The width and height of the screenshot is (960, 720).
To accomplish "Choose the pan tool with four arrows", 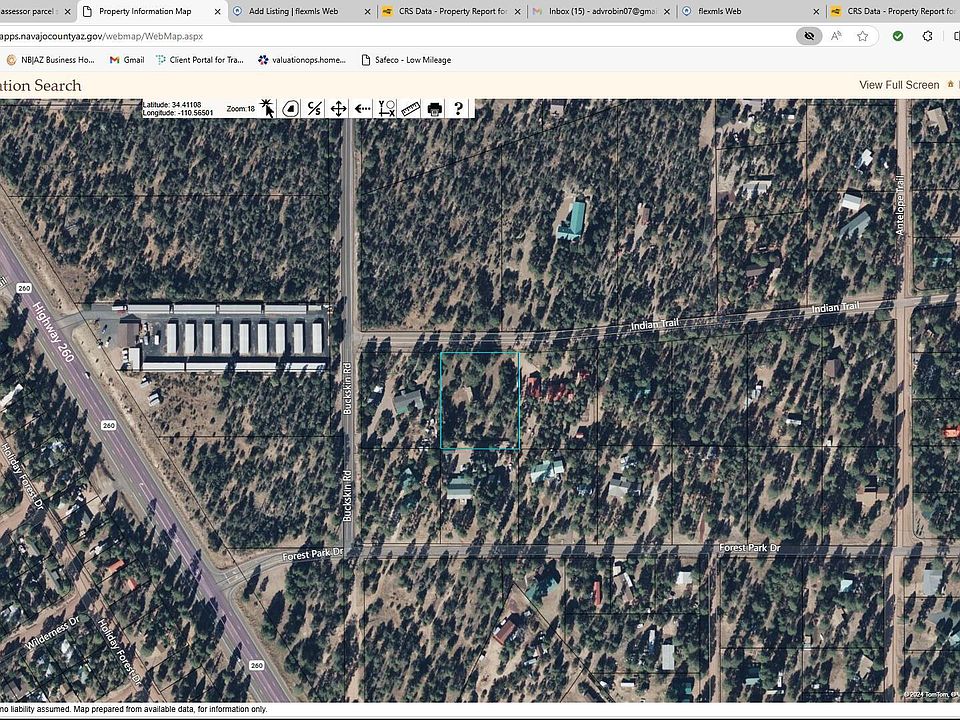I will 338,108.
